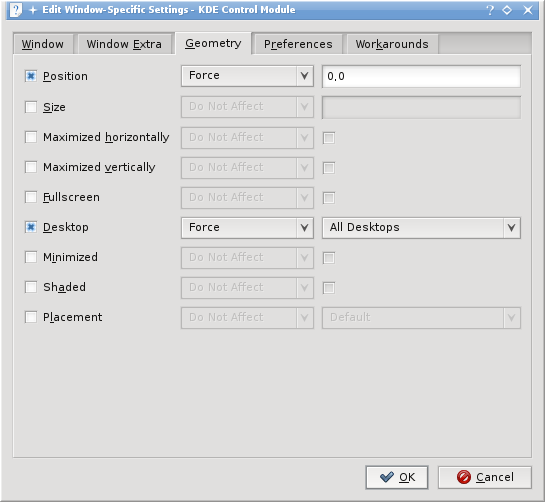Click the keep-above plus icon in title bar
The height and width of the screenshot is (502, 545).
33,10
